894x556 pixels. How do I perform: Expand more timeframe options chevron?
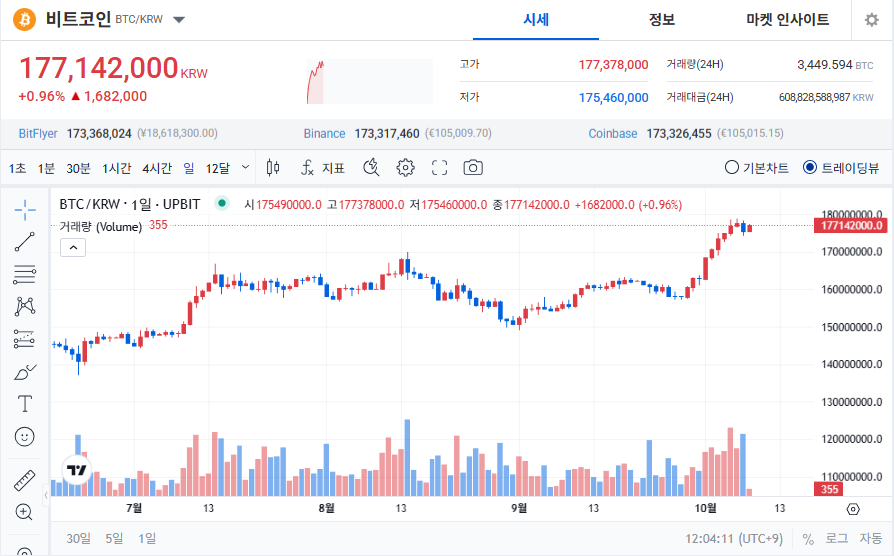245,167
